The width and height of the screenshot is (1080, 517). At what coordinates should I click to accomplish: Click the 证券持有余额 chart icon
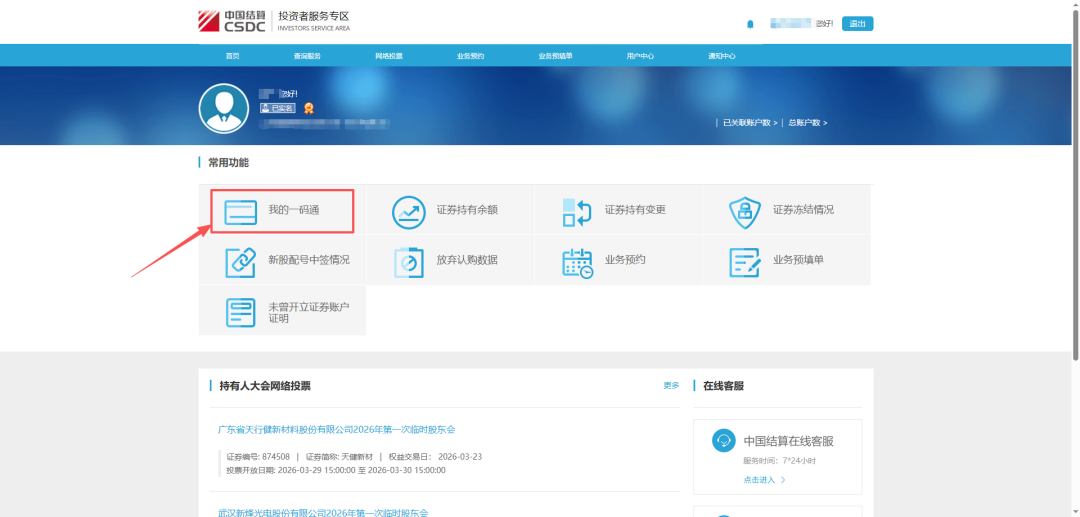pyautogui.click(x=408, y=211)
